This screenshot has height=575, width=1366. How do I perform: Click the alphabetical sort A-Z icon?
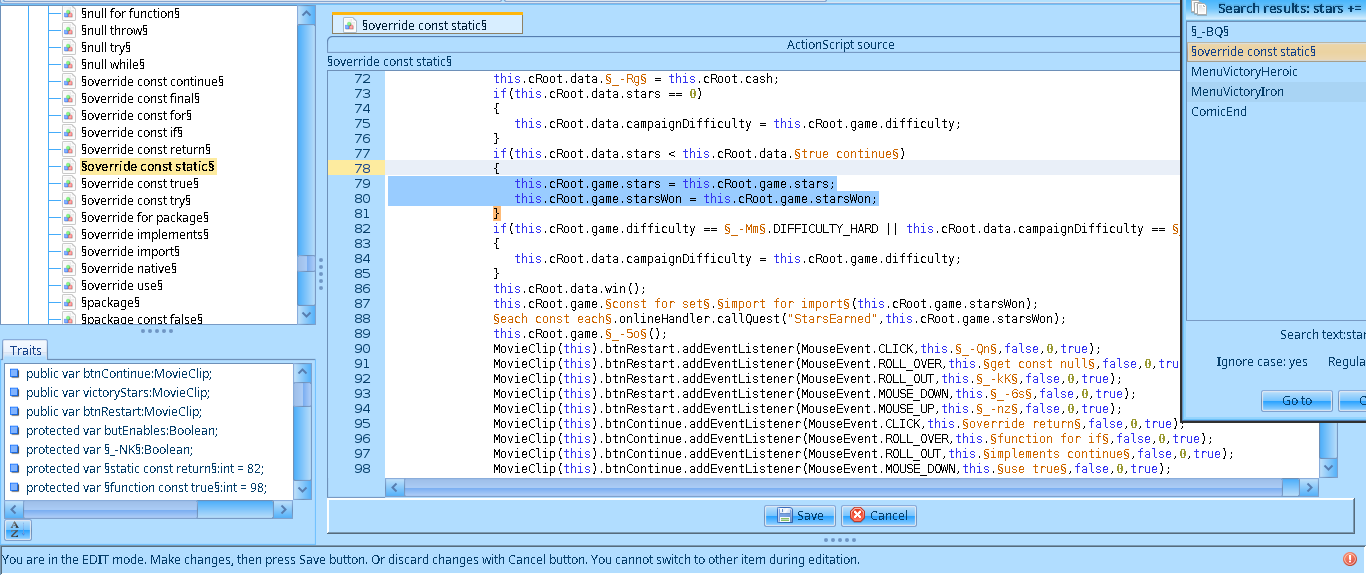pyautogui.click(x=17, y=530)
